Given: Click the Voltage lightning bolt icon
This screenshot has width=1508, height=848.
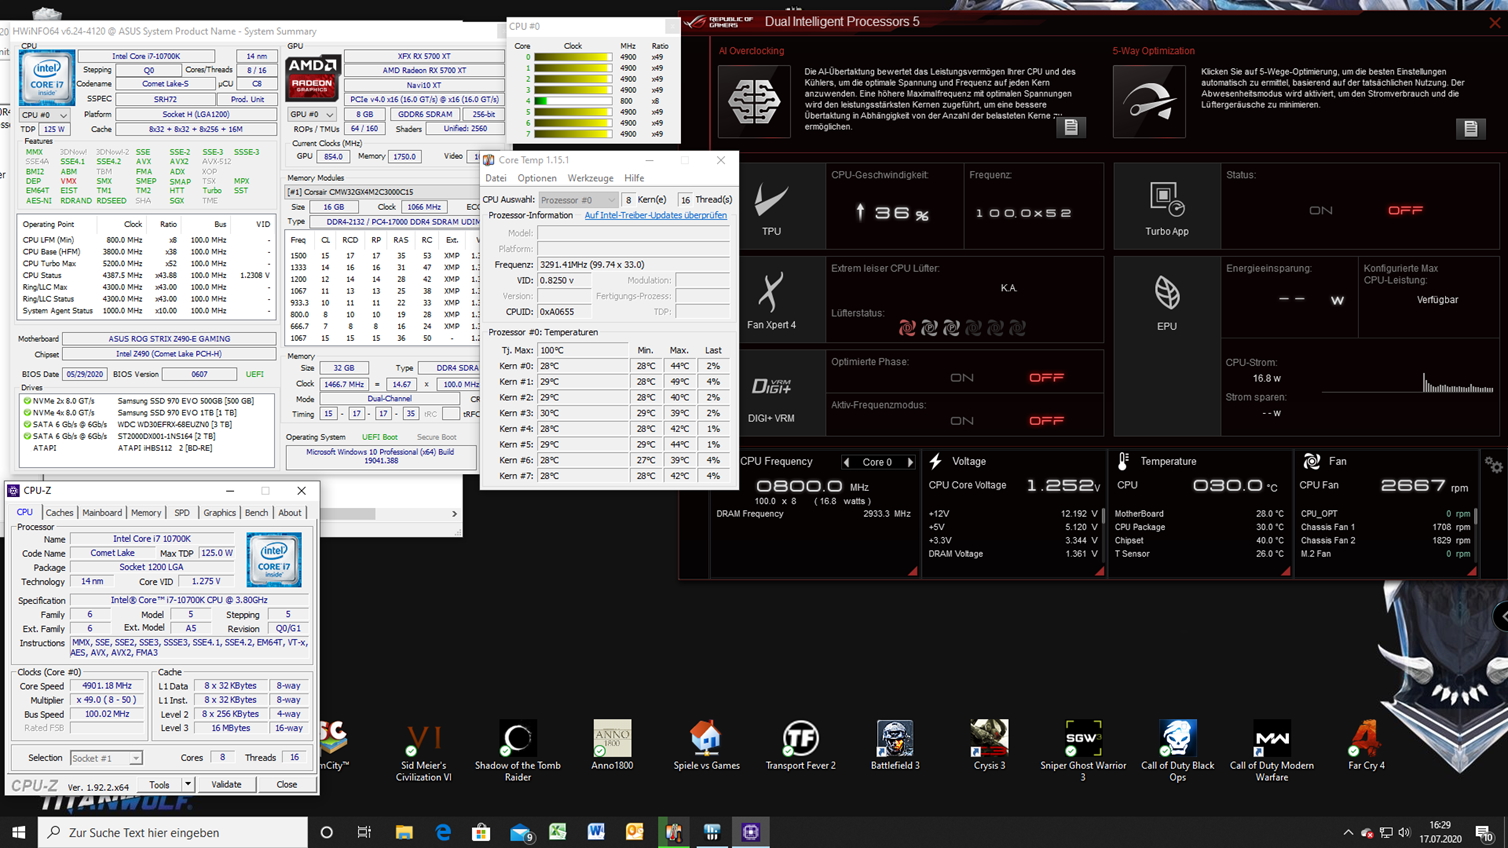Looking at the screenshot, I should (x=936, y=461).
